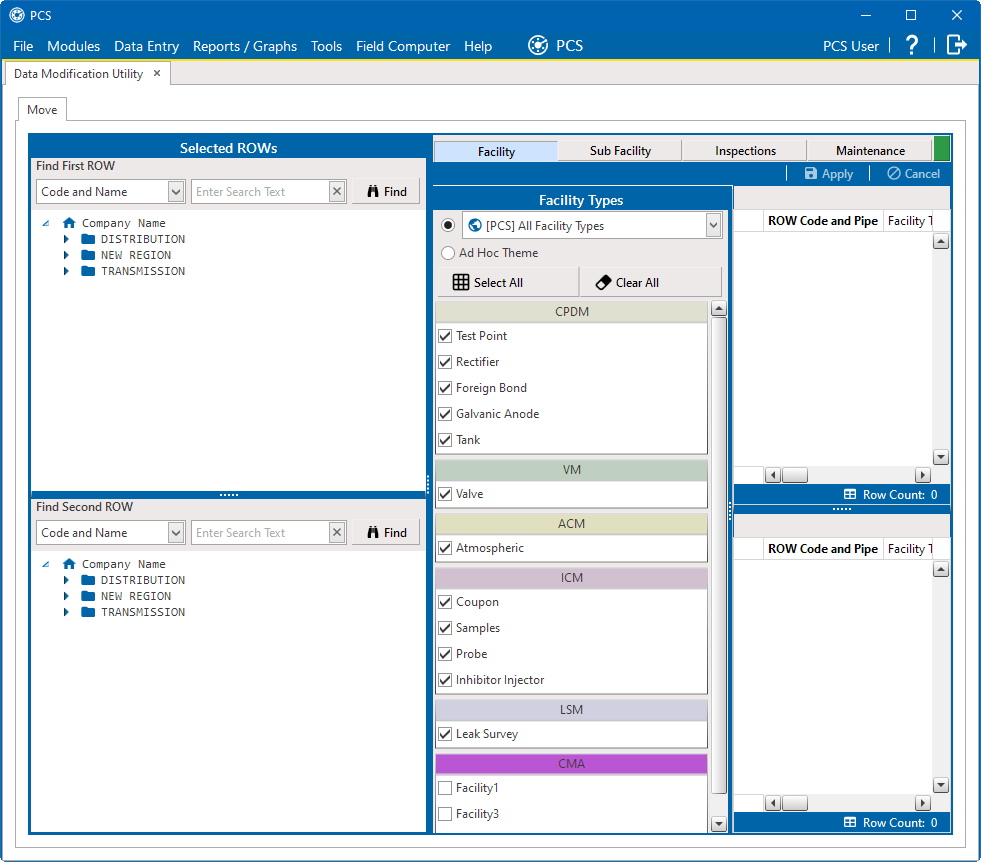Switch to the Sub Facility tab
Screen dimensions: 981x862
pyautogui.click(x=620, y=150)
